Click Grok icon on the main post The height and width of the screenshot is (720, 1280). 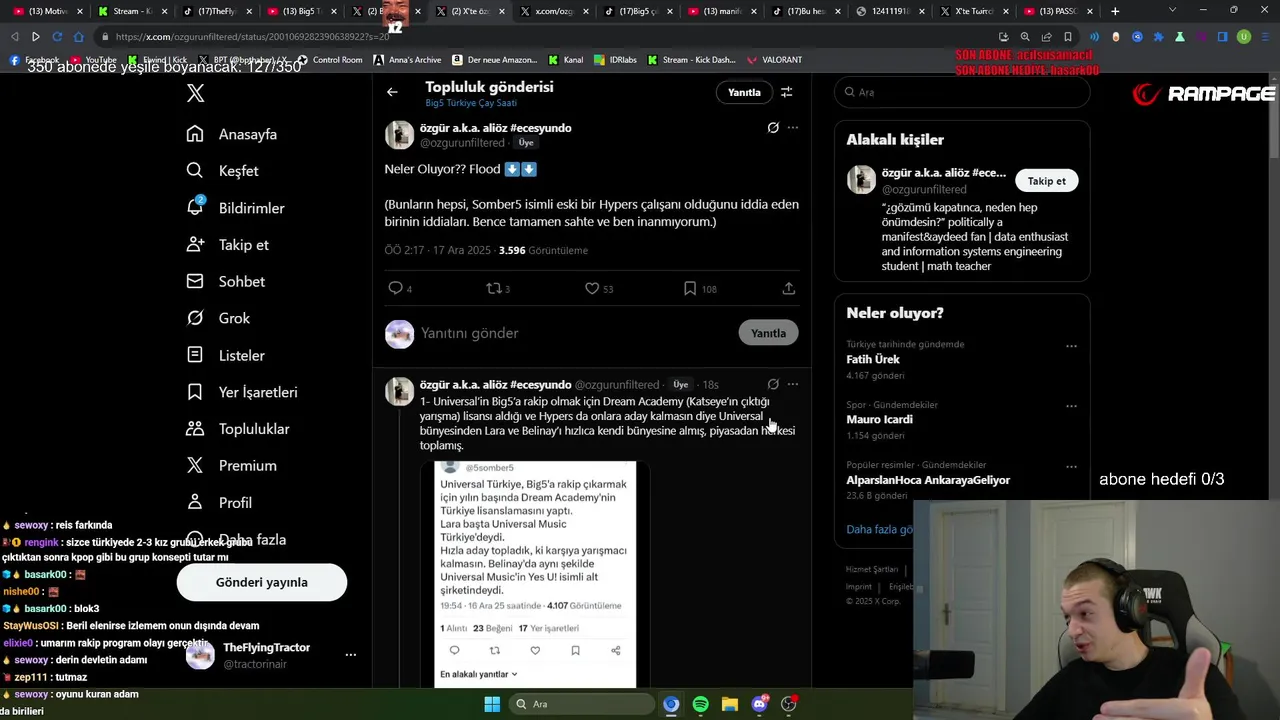tap(773, 128)
